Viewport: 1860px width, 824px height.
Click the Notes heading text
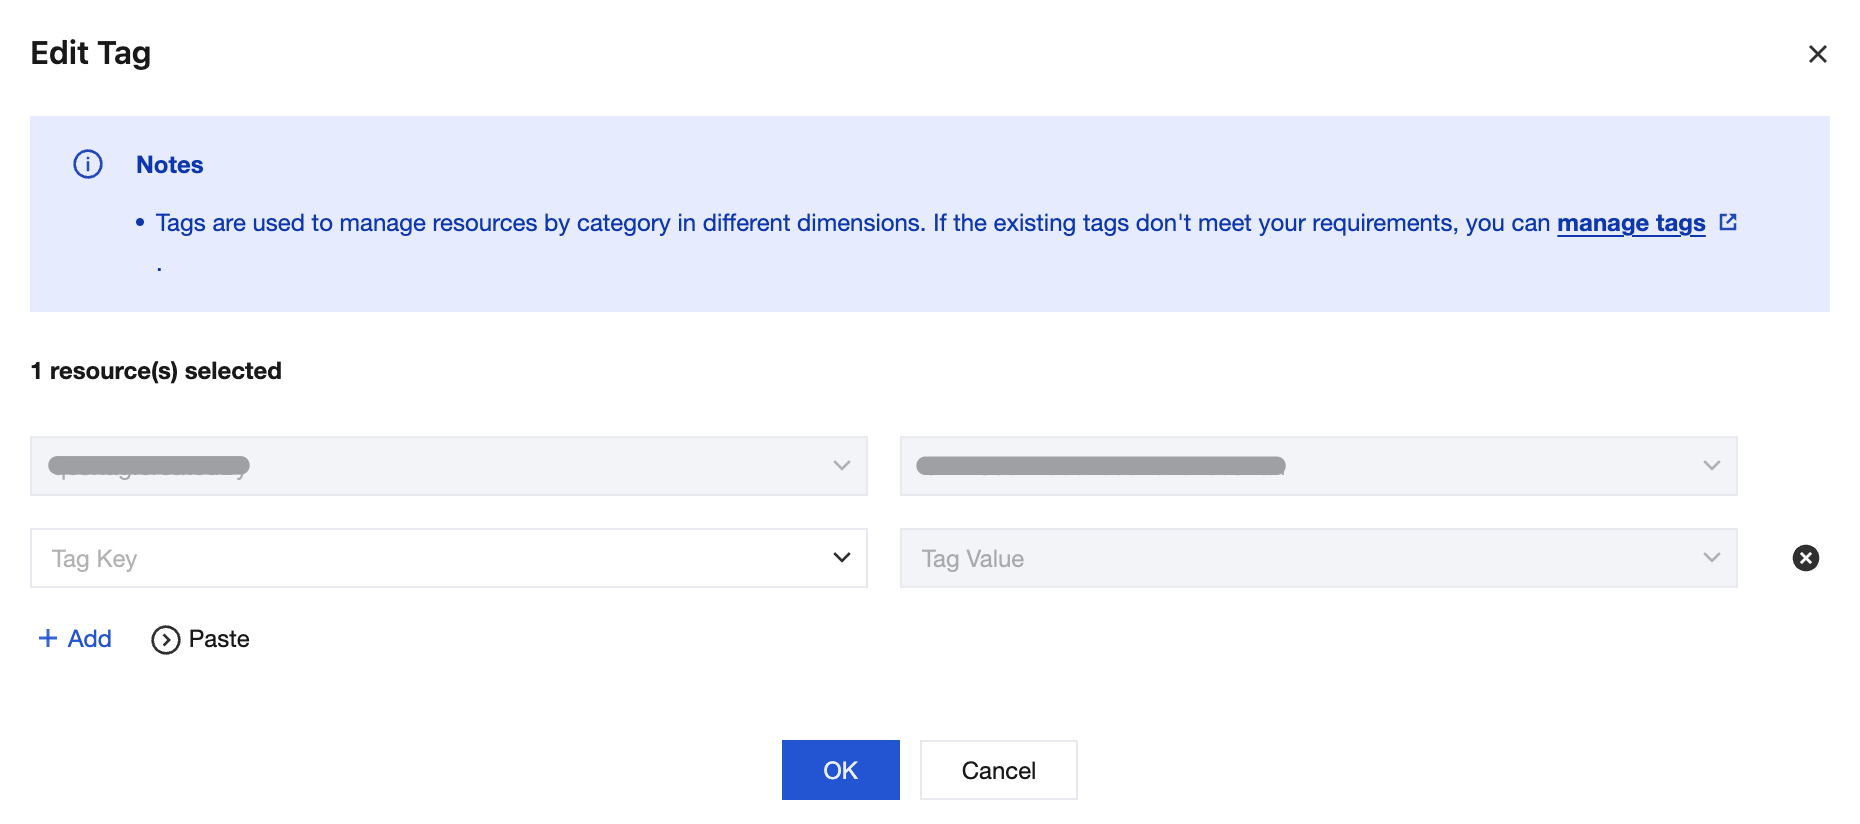pyautogui.click(x=169, y=165)
